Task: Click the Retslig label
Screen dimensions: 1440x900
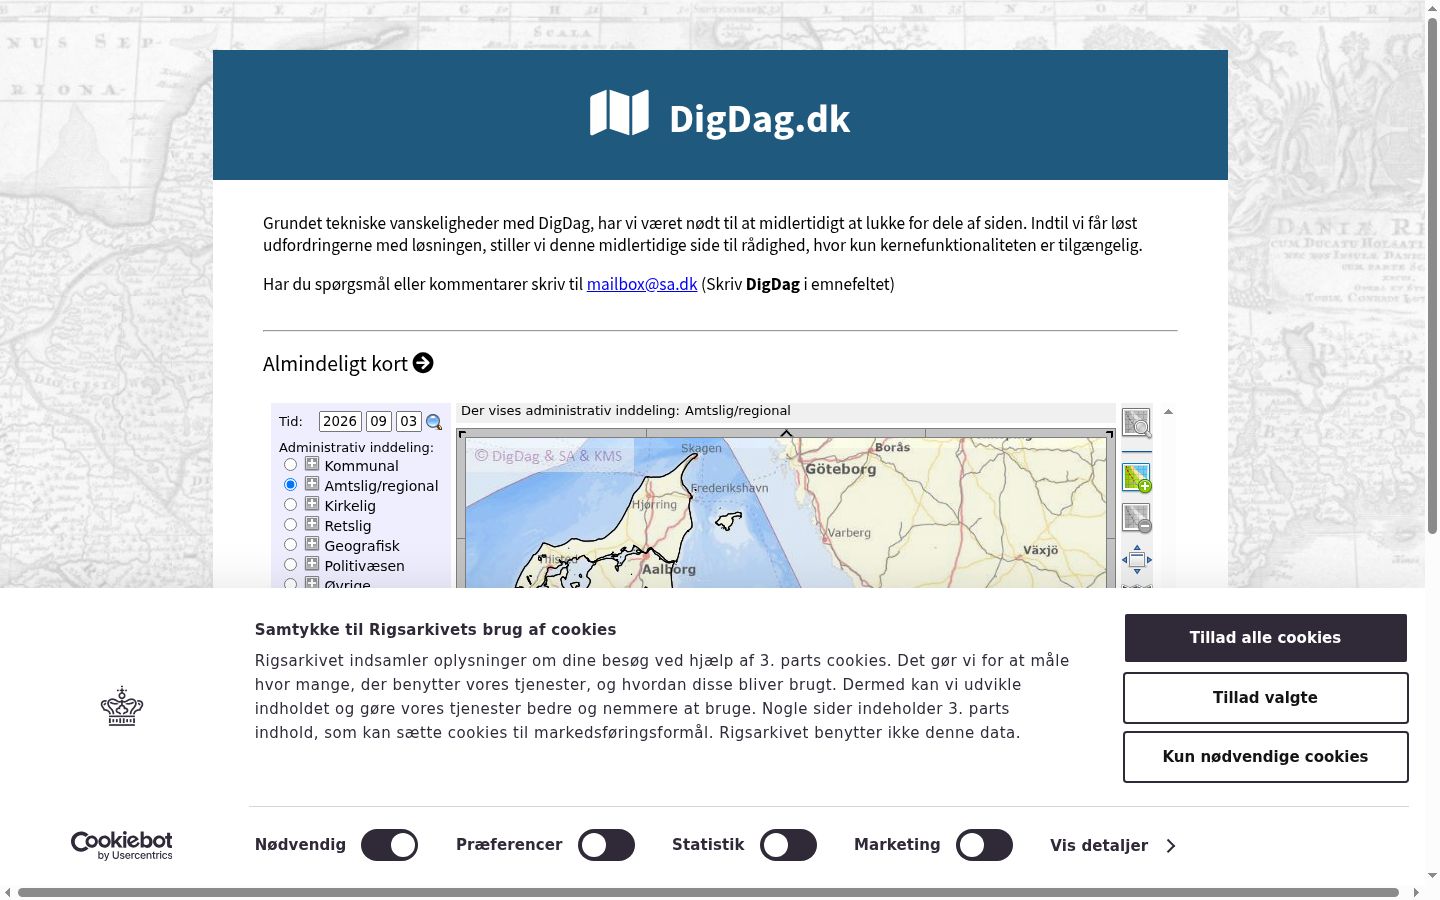Action: [x=347, y=526]
